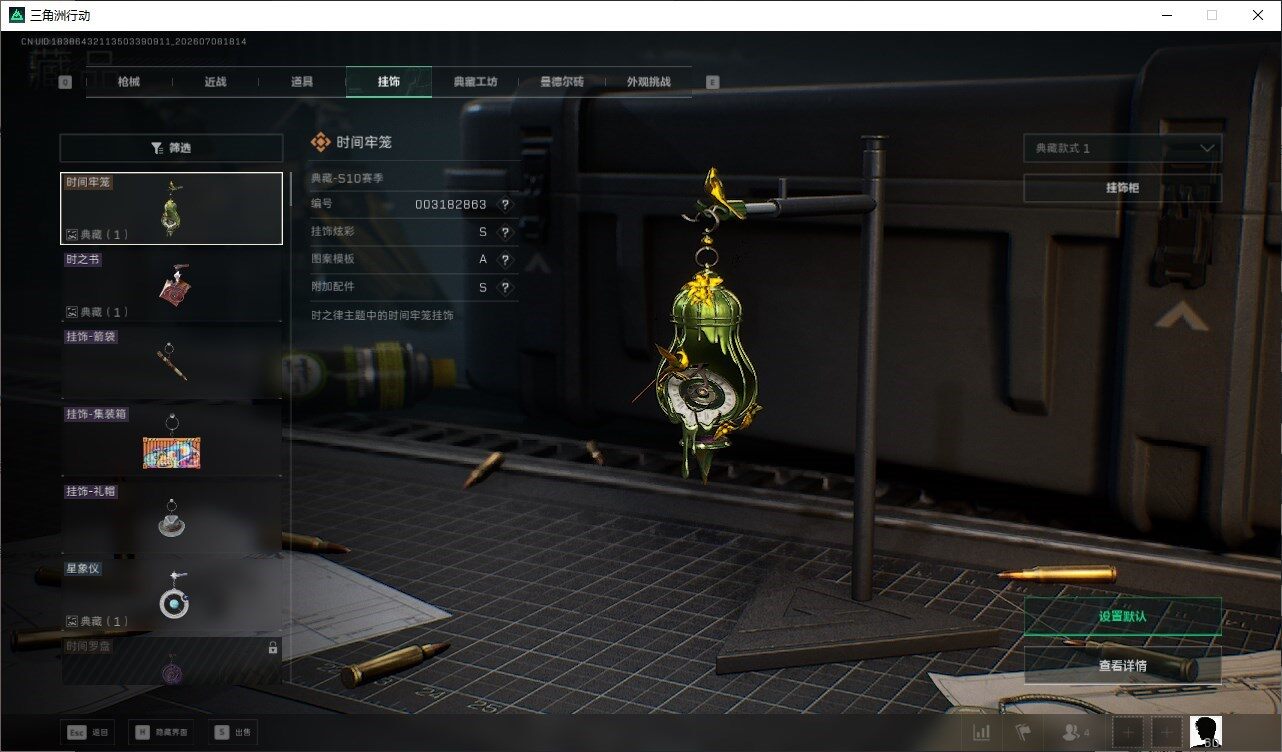The height and width of the screenshot is (752, 1282).
Task: Click the 出售 sell button
Action: [x=234, y=732]
